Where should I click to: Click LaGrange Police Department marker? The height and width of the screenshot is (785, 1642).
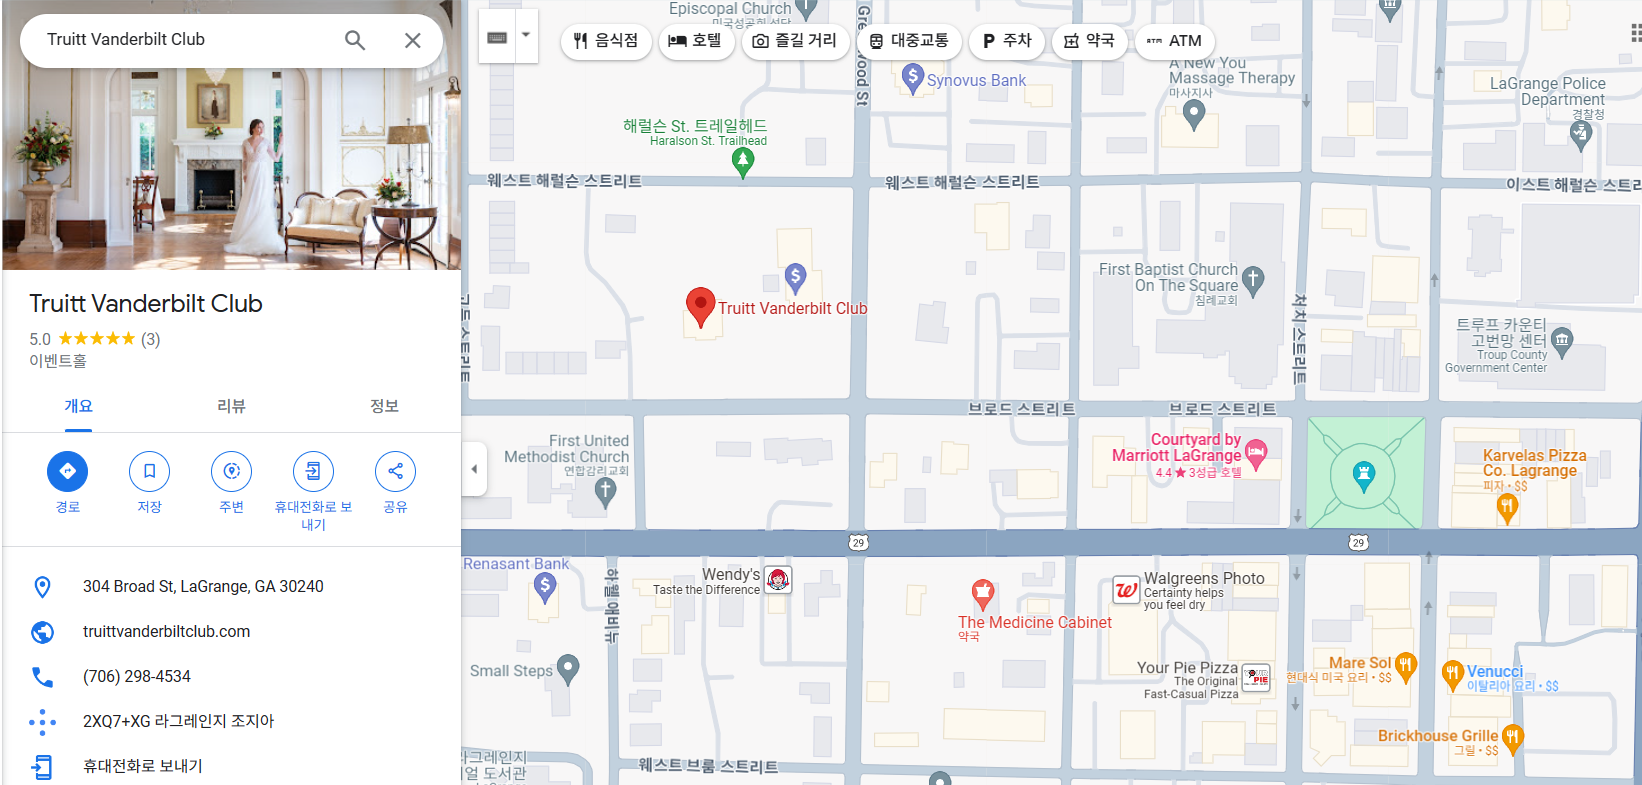[1581, 136]
